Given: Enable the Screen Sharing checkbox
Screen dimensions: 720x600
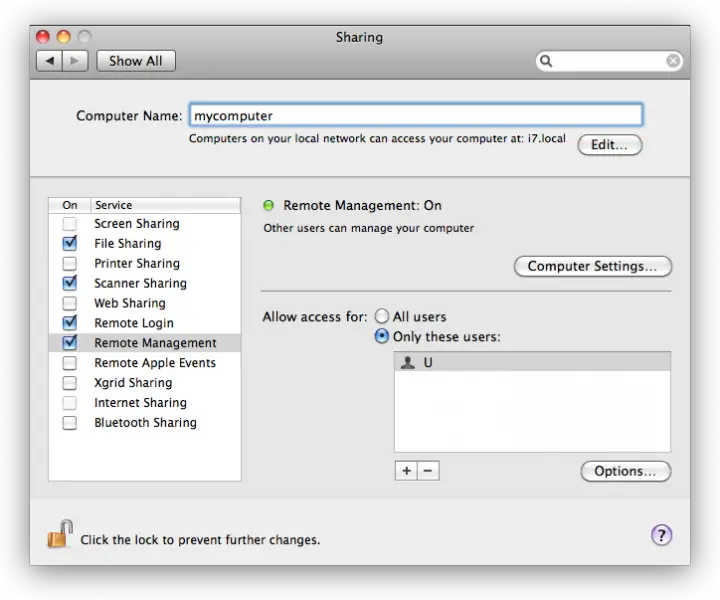Looking at the screenshot, I should point(70,224).
